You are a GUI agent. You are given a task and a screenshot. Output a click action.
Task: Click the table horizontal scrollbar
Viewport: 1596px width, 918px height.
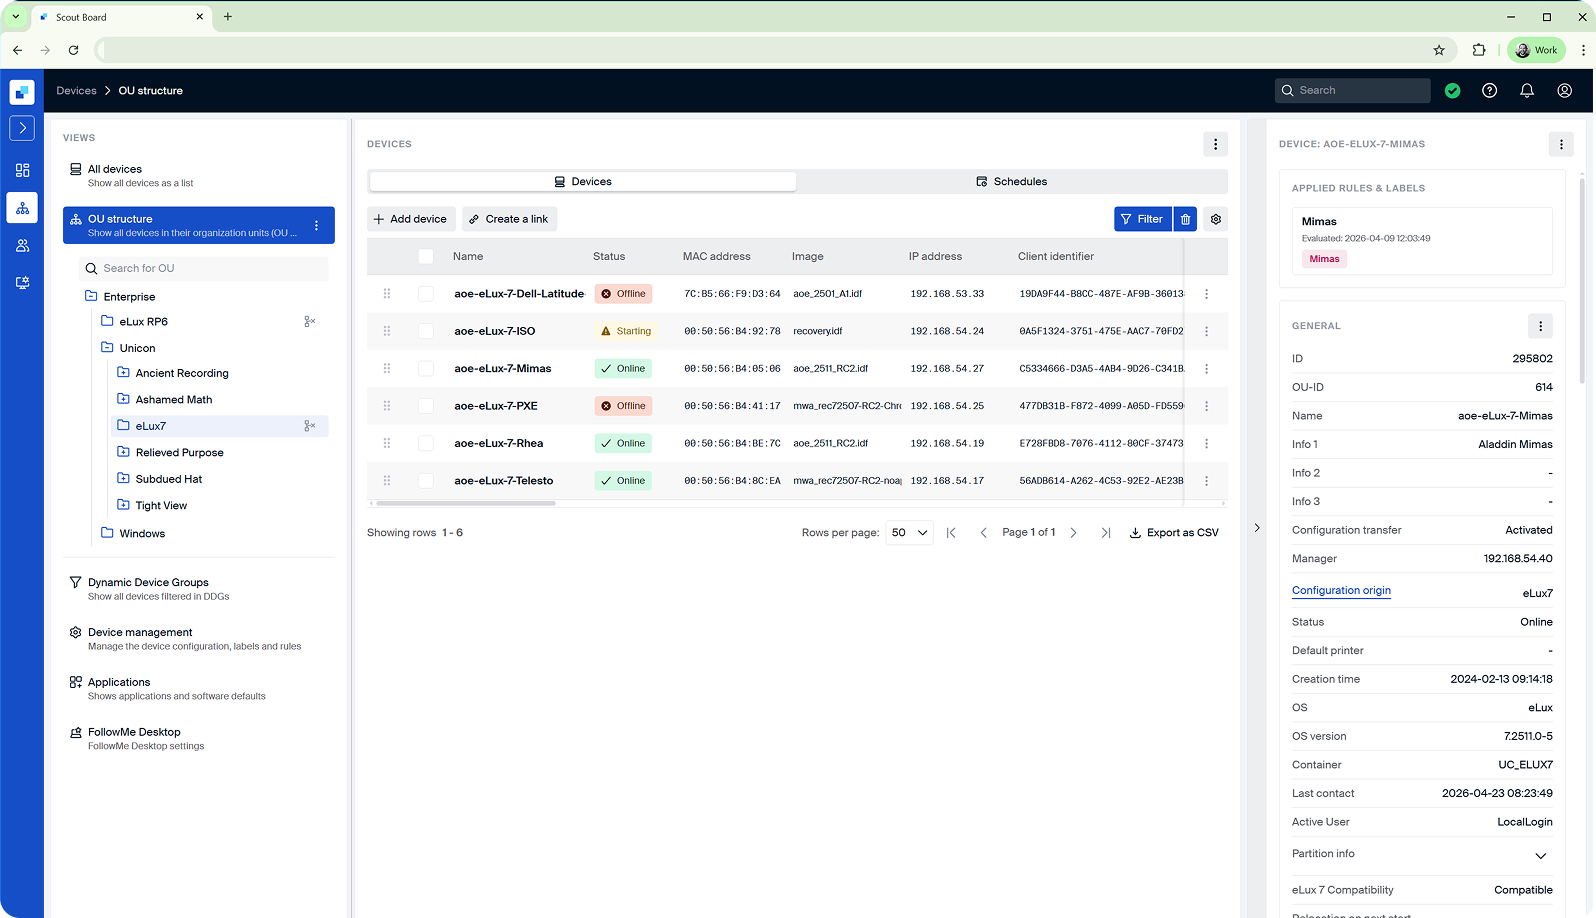point(465,503)
